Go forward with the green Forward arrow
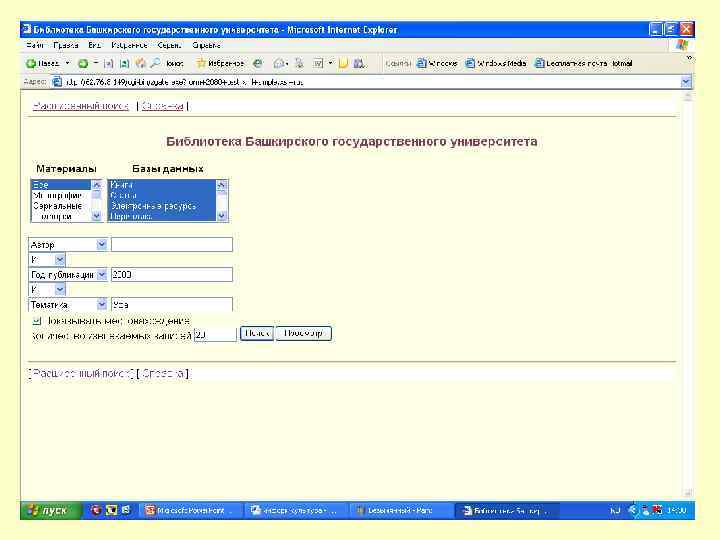 (x=83, y=63)
